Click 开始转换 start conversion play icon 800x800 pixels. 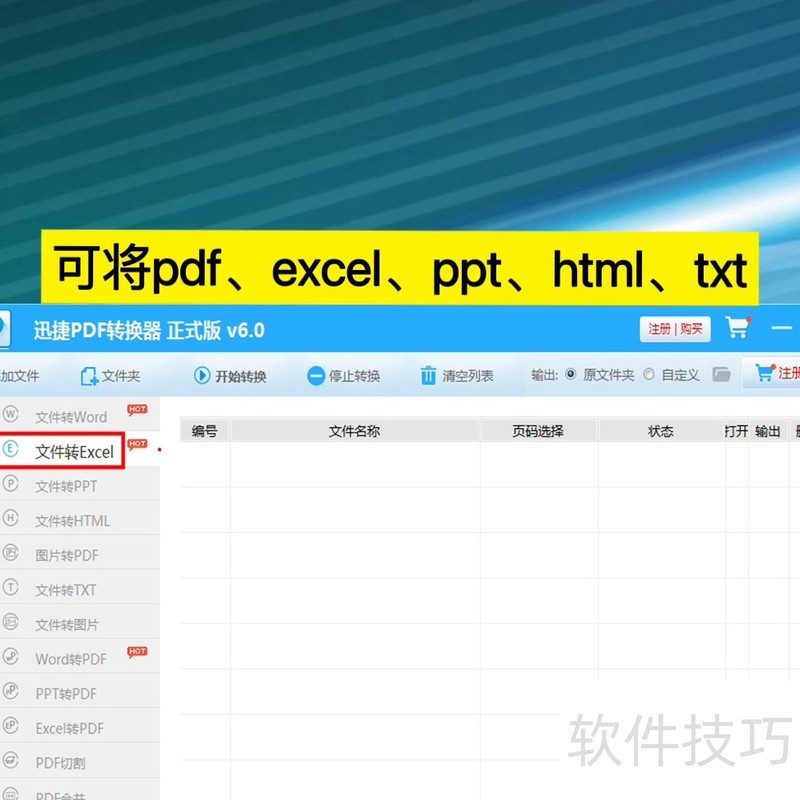coord(202,376)
